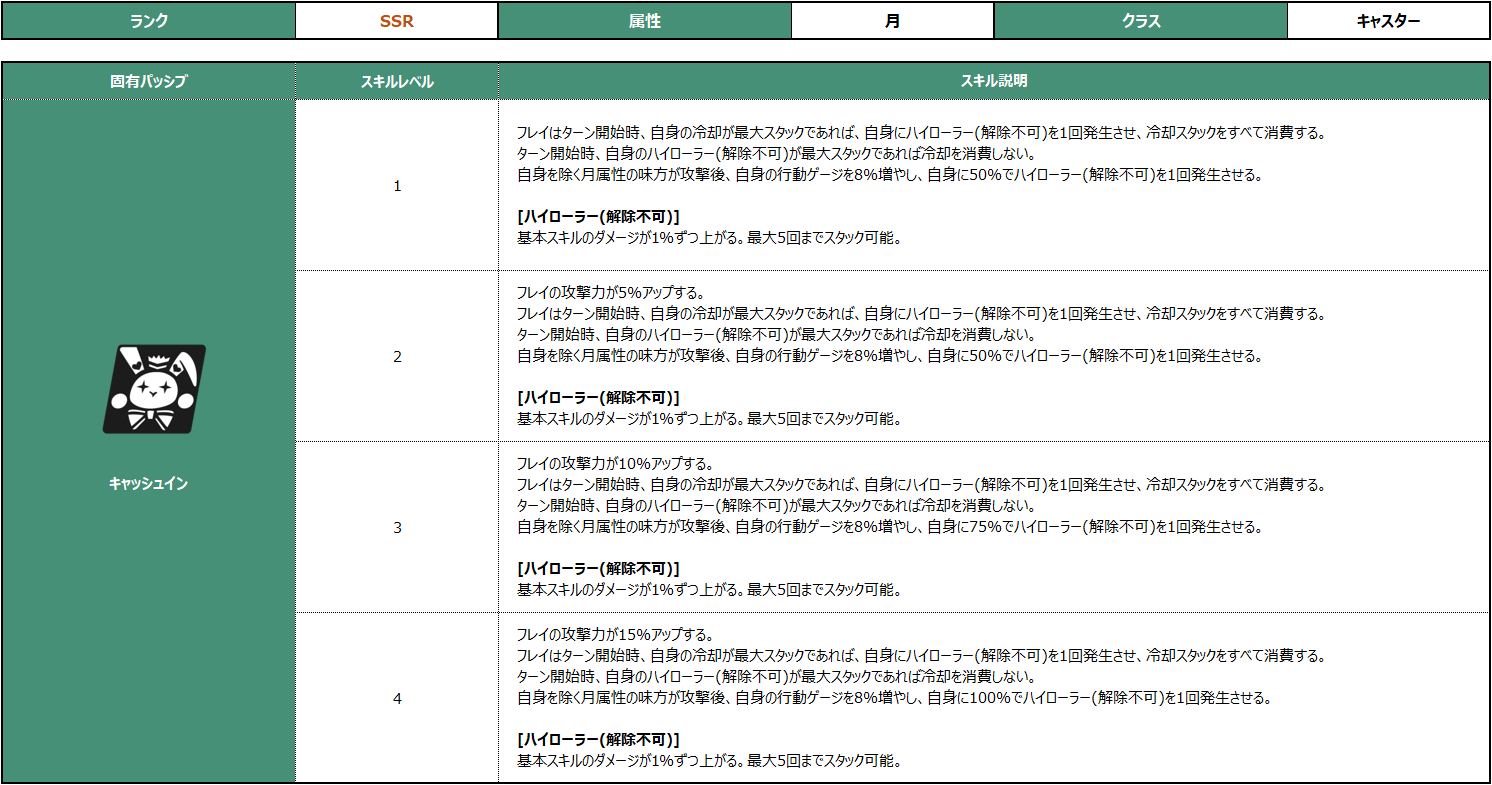
Task: Click the 固有パッシブ column header
Action: point(148,81)
